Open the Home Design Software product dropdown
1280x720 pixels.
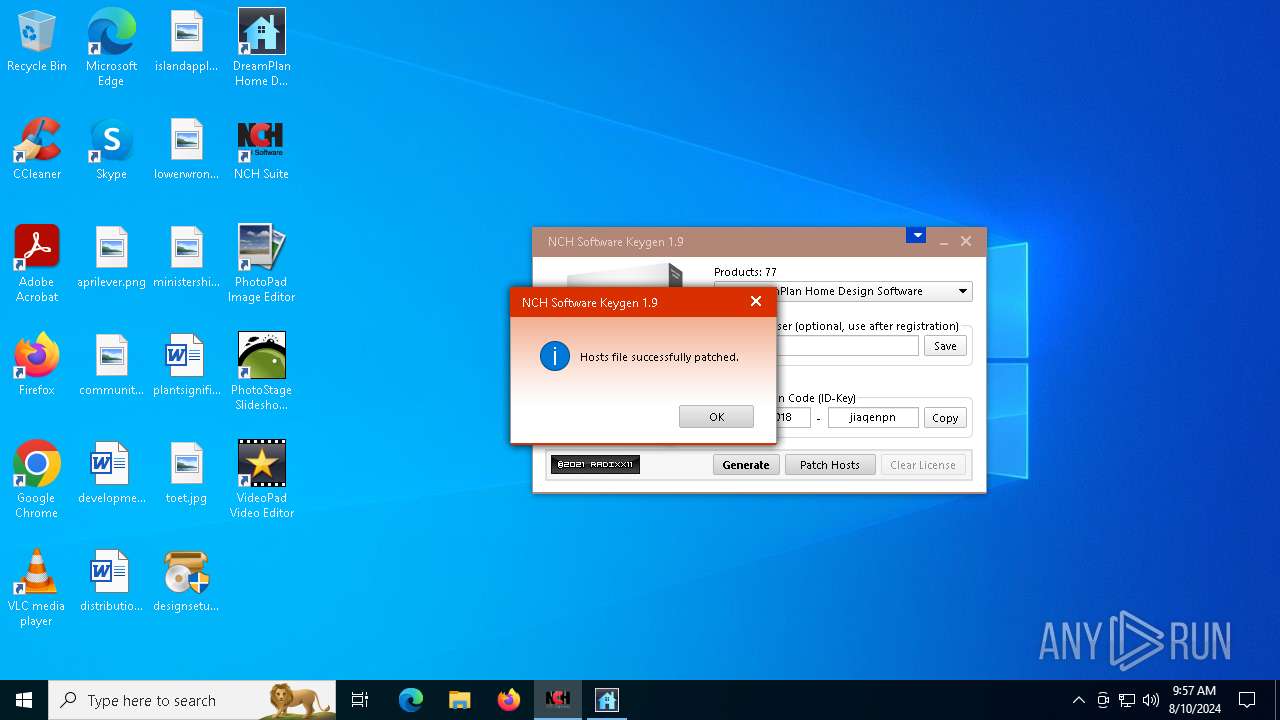click(963, 291)
